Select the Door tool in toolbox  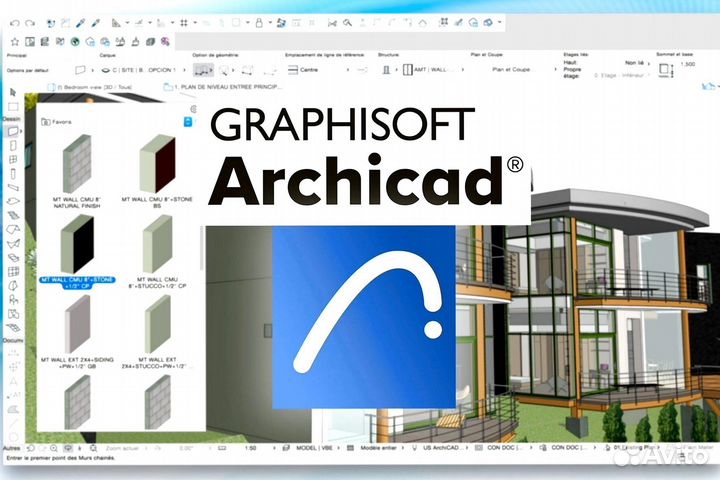point(13,146)
